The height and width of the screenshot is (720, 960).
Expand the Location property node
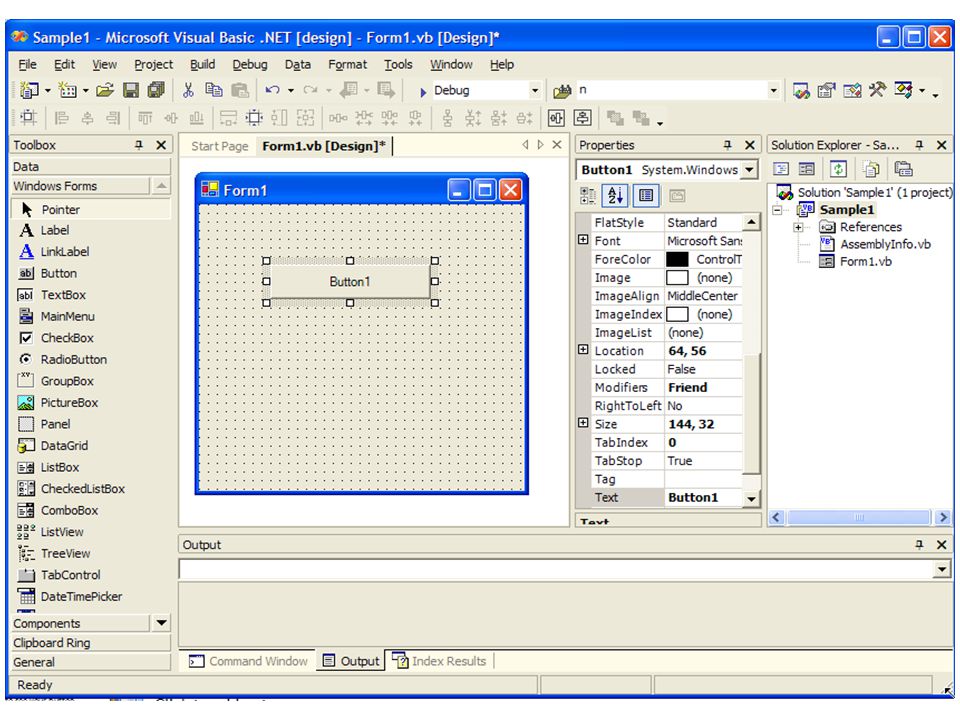[583, 350]
